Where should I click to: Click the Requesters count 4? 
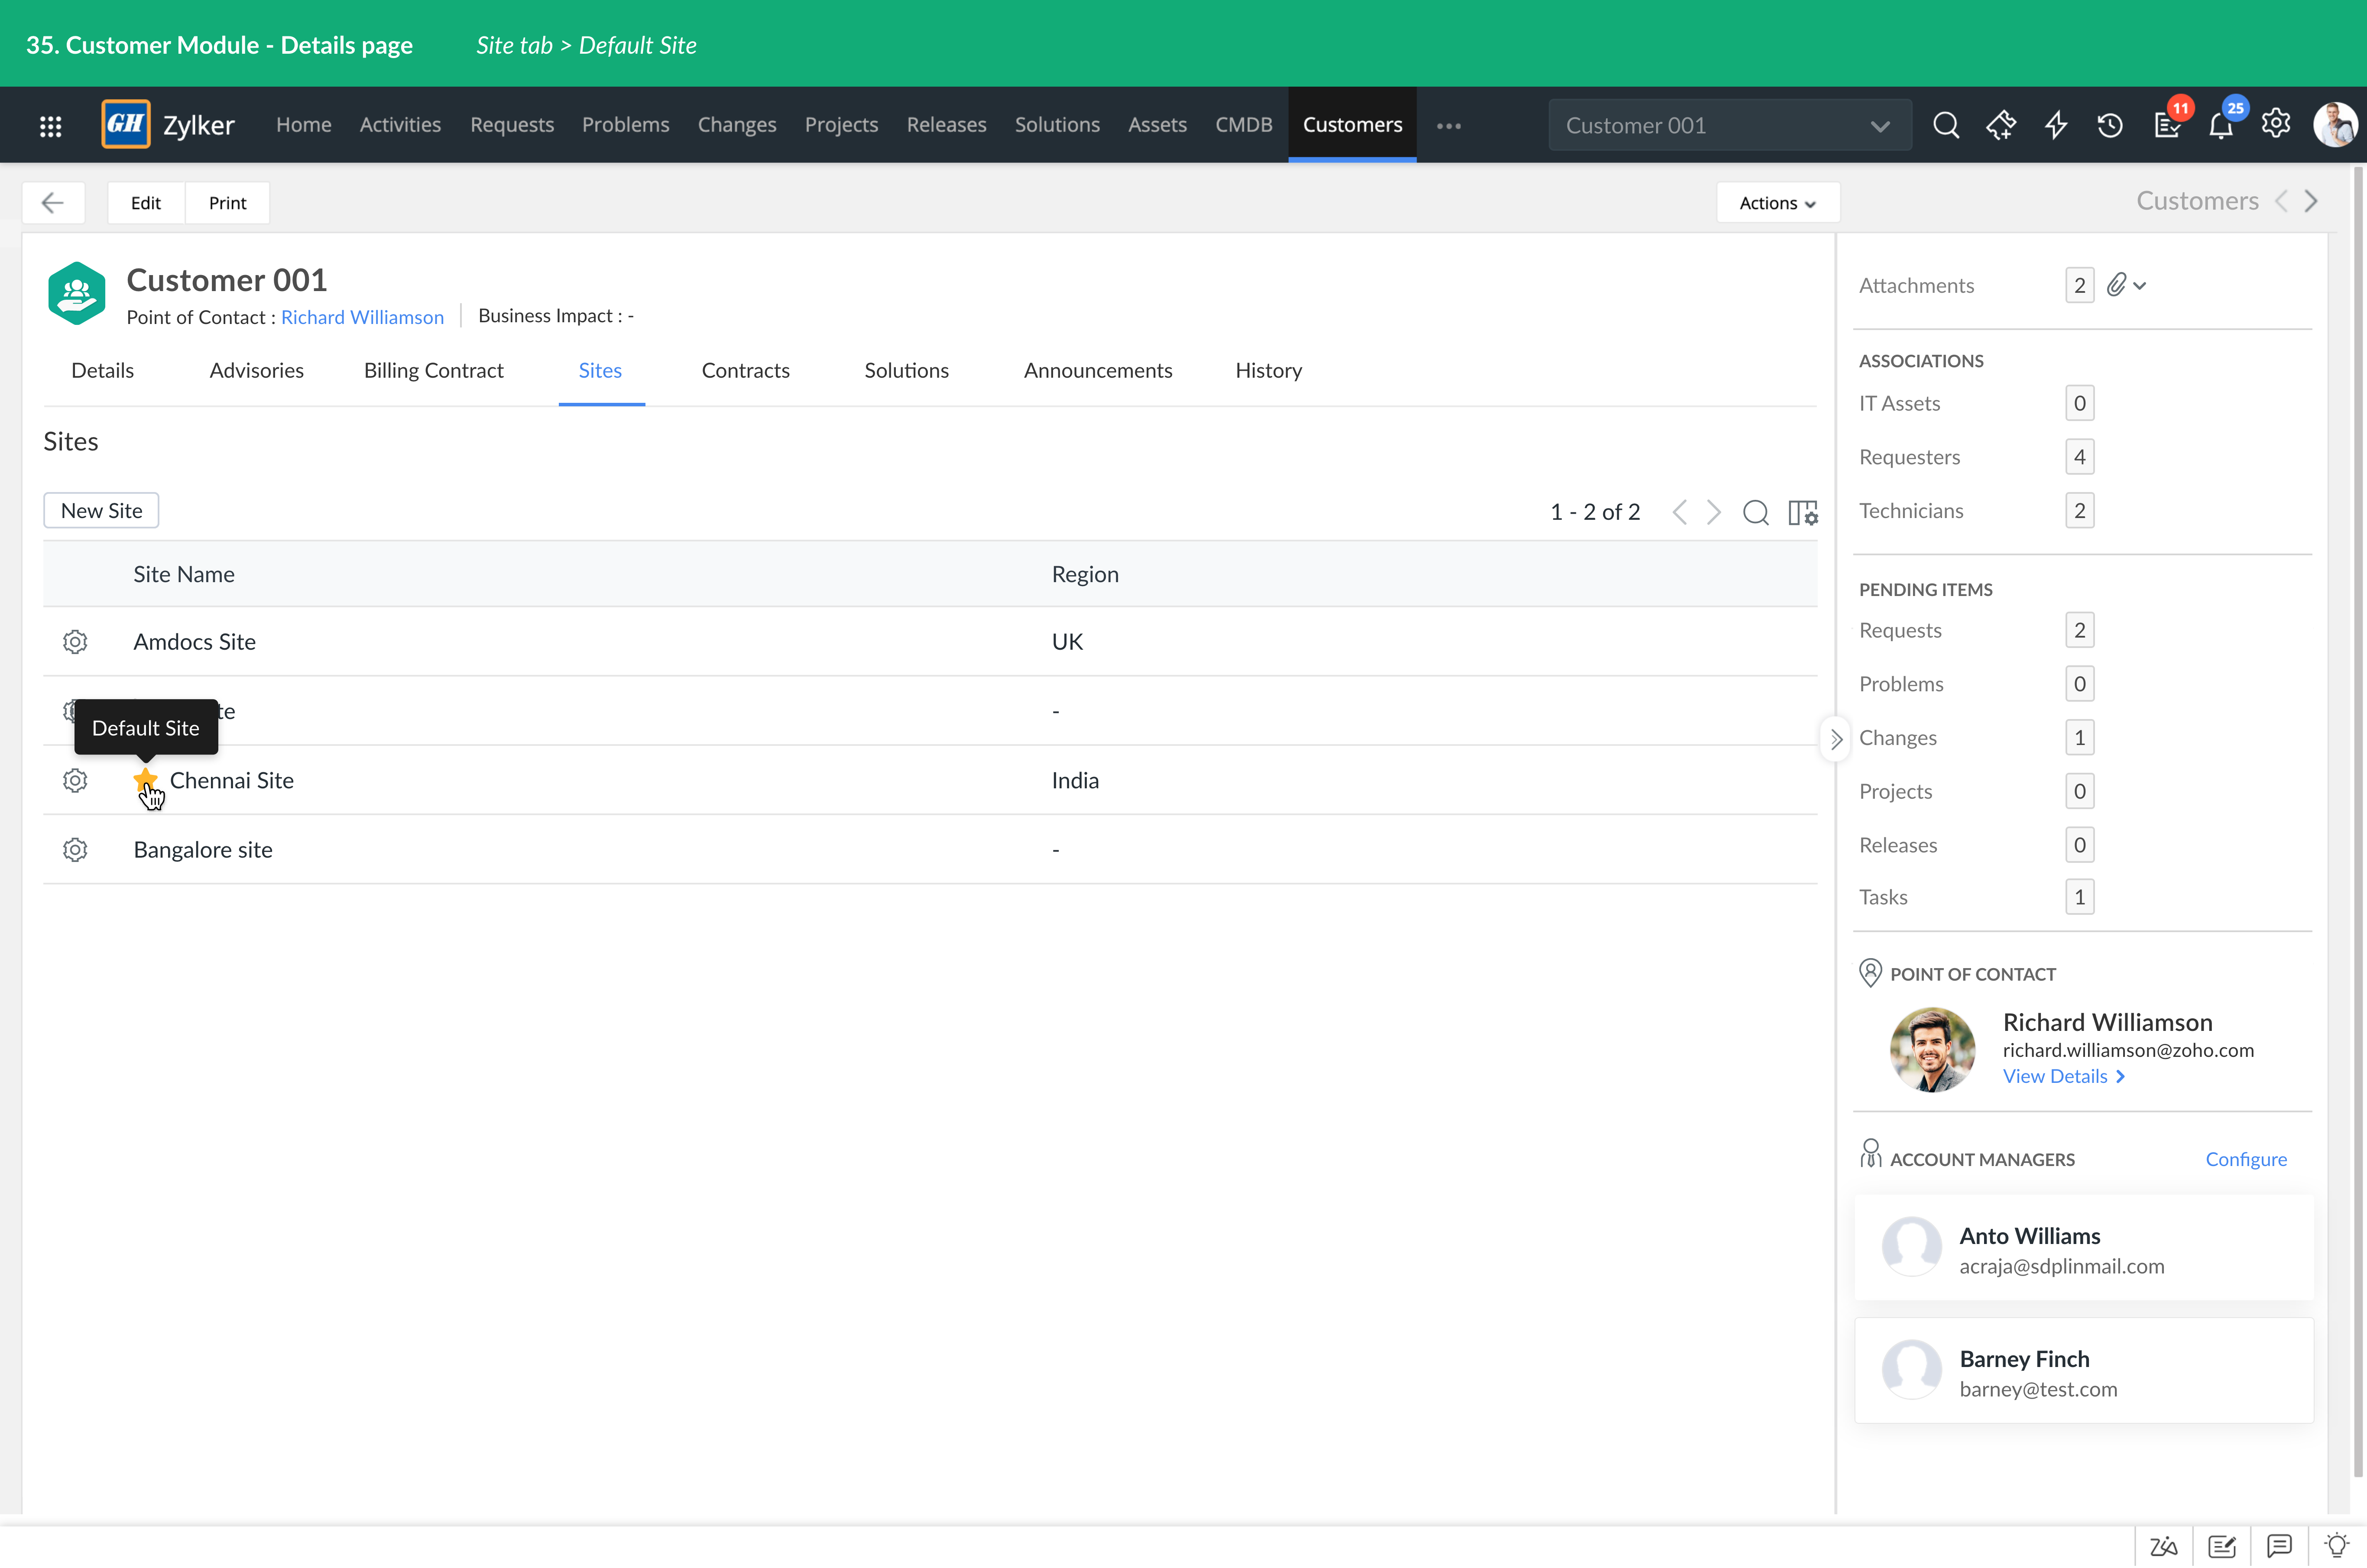pyautogui.click(x=2079, y=457)
